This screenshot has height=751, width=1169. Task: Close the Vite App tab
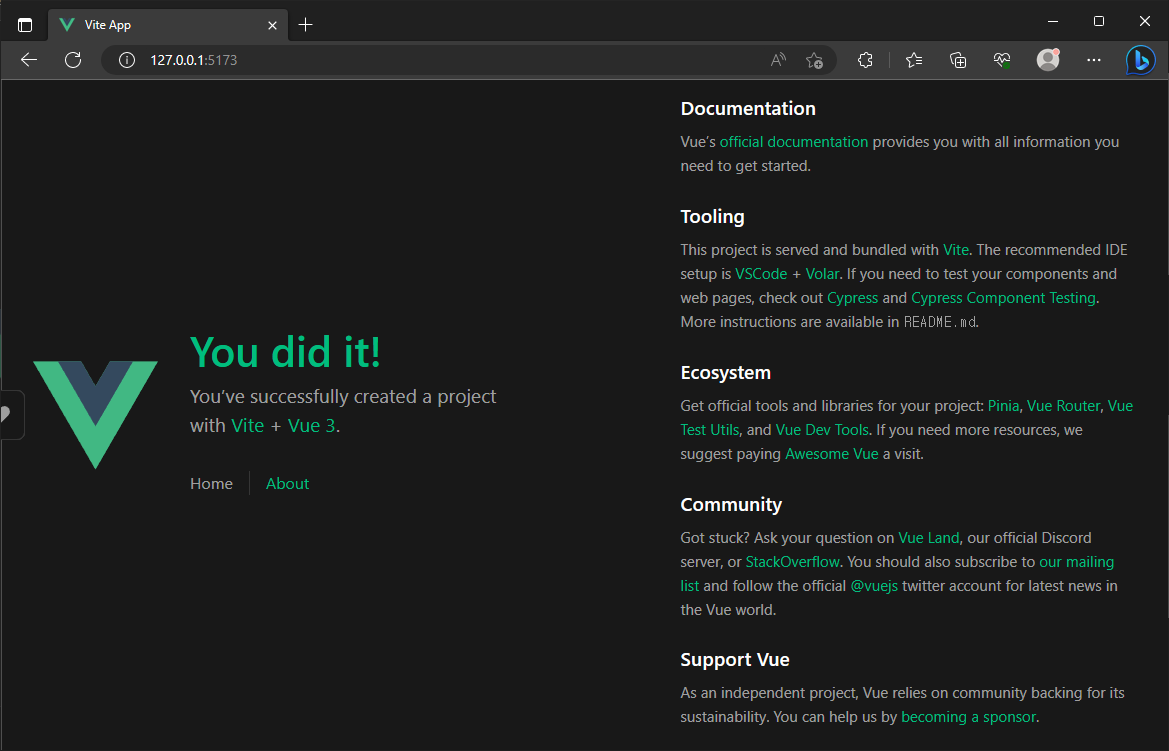(x=272, y=25)
